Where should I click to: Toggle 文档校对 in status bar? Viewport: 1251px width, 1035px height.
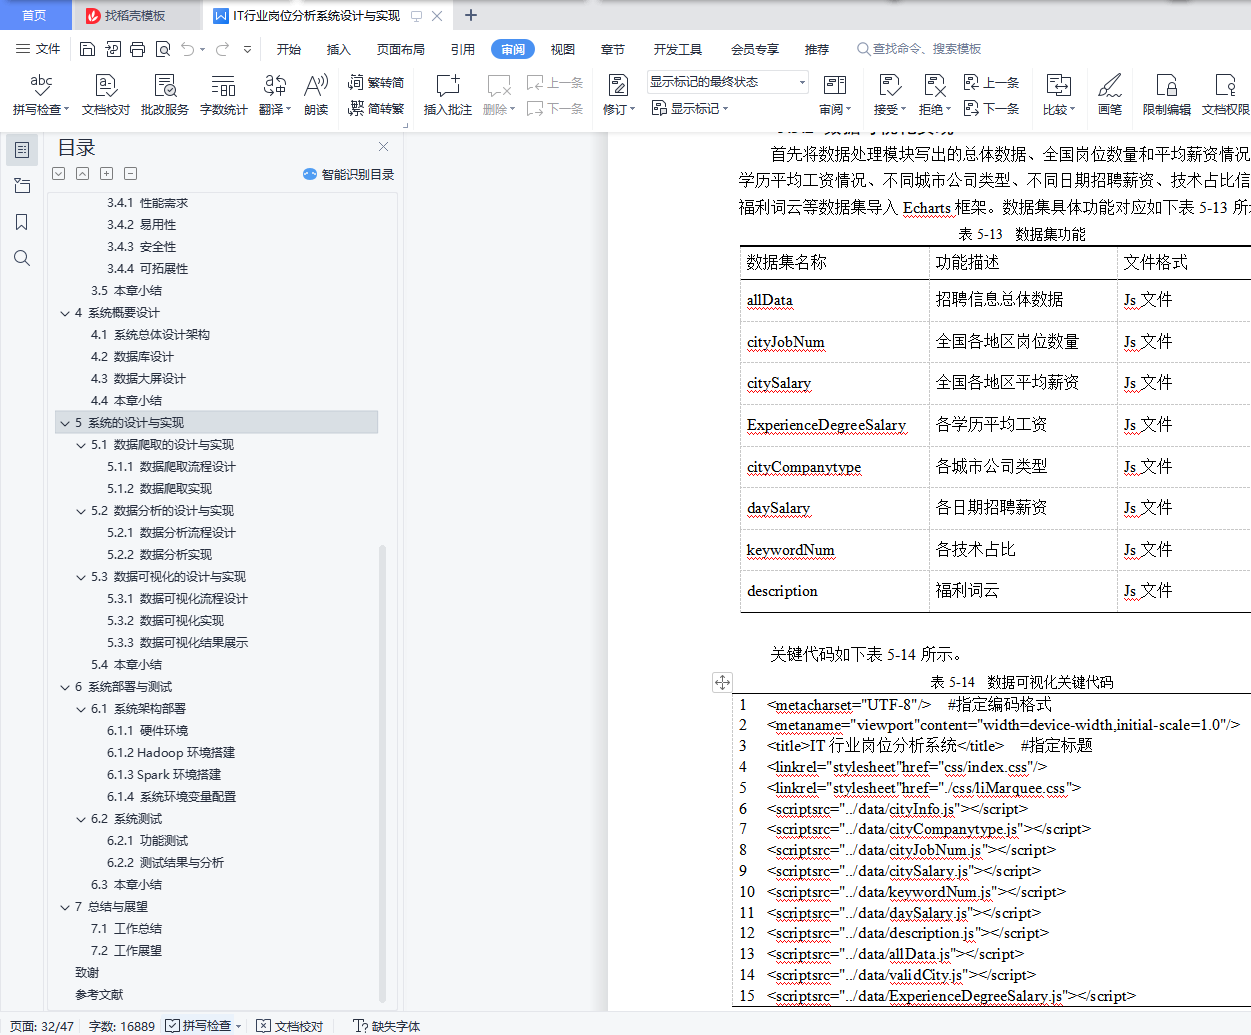pos(290,1026)
